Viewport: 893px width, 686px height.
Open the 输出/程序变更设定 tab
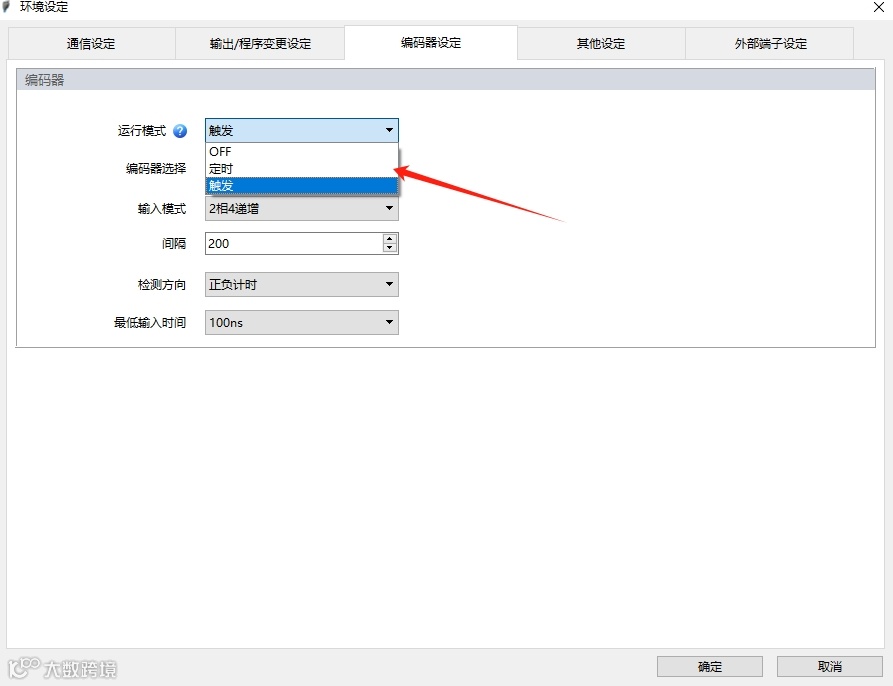pos(260,44)
